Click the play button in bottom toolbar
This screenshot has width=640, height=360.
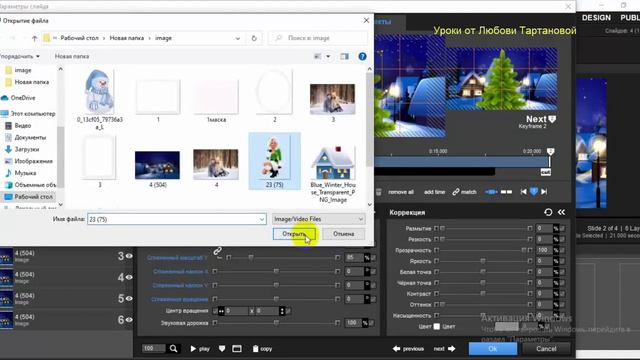tap(200, 349)
